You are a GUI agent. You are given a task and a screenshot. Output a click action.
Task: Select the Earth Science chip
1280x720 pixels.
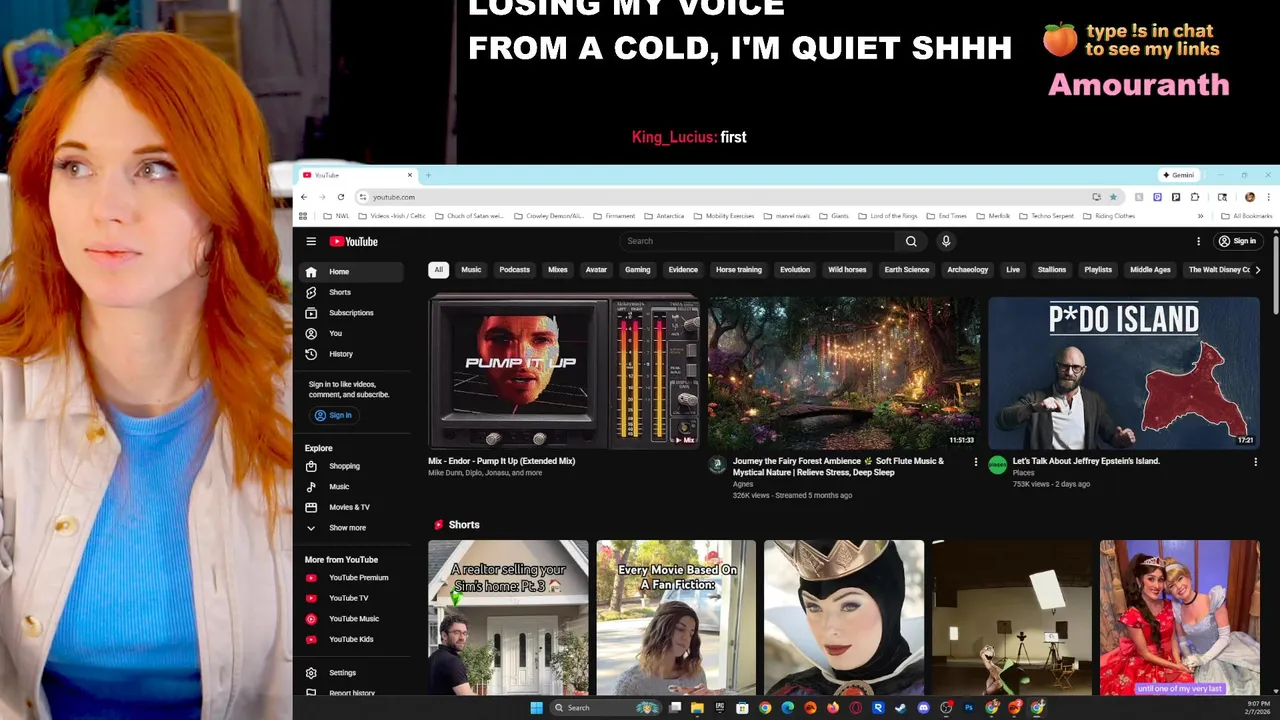click(x=907, y=270)
